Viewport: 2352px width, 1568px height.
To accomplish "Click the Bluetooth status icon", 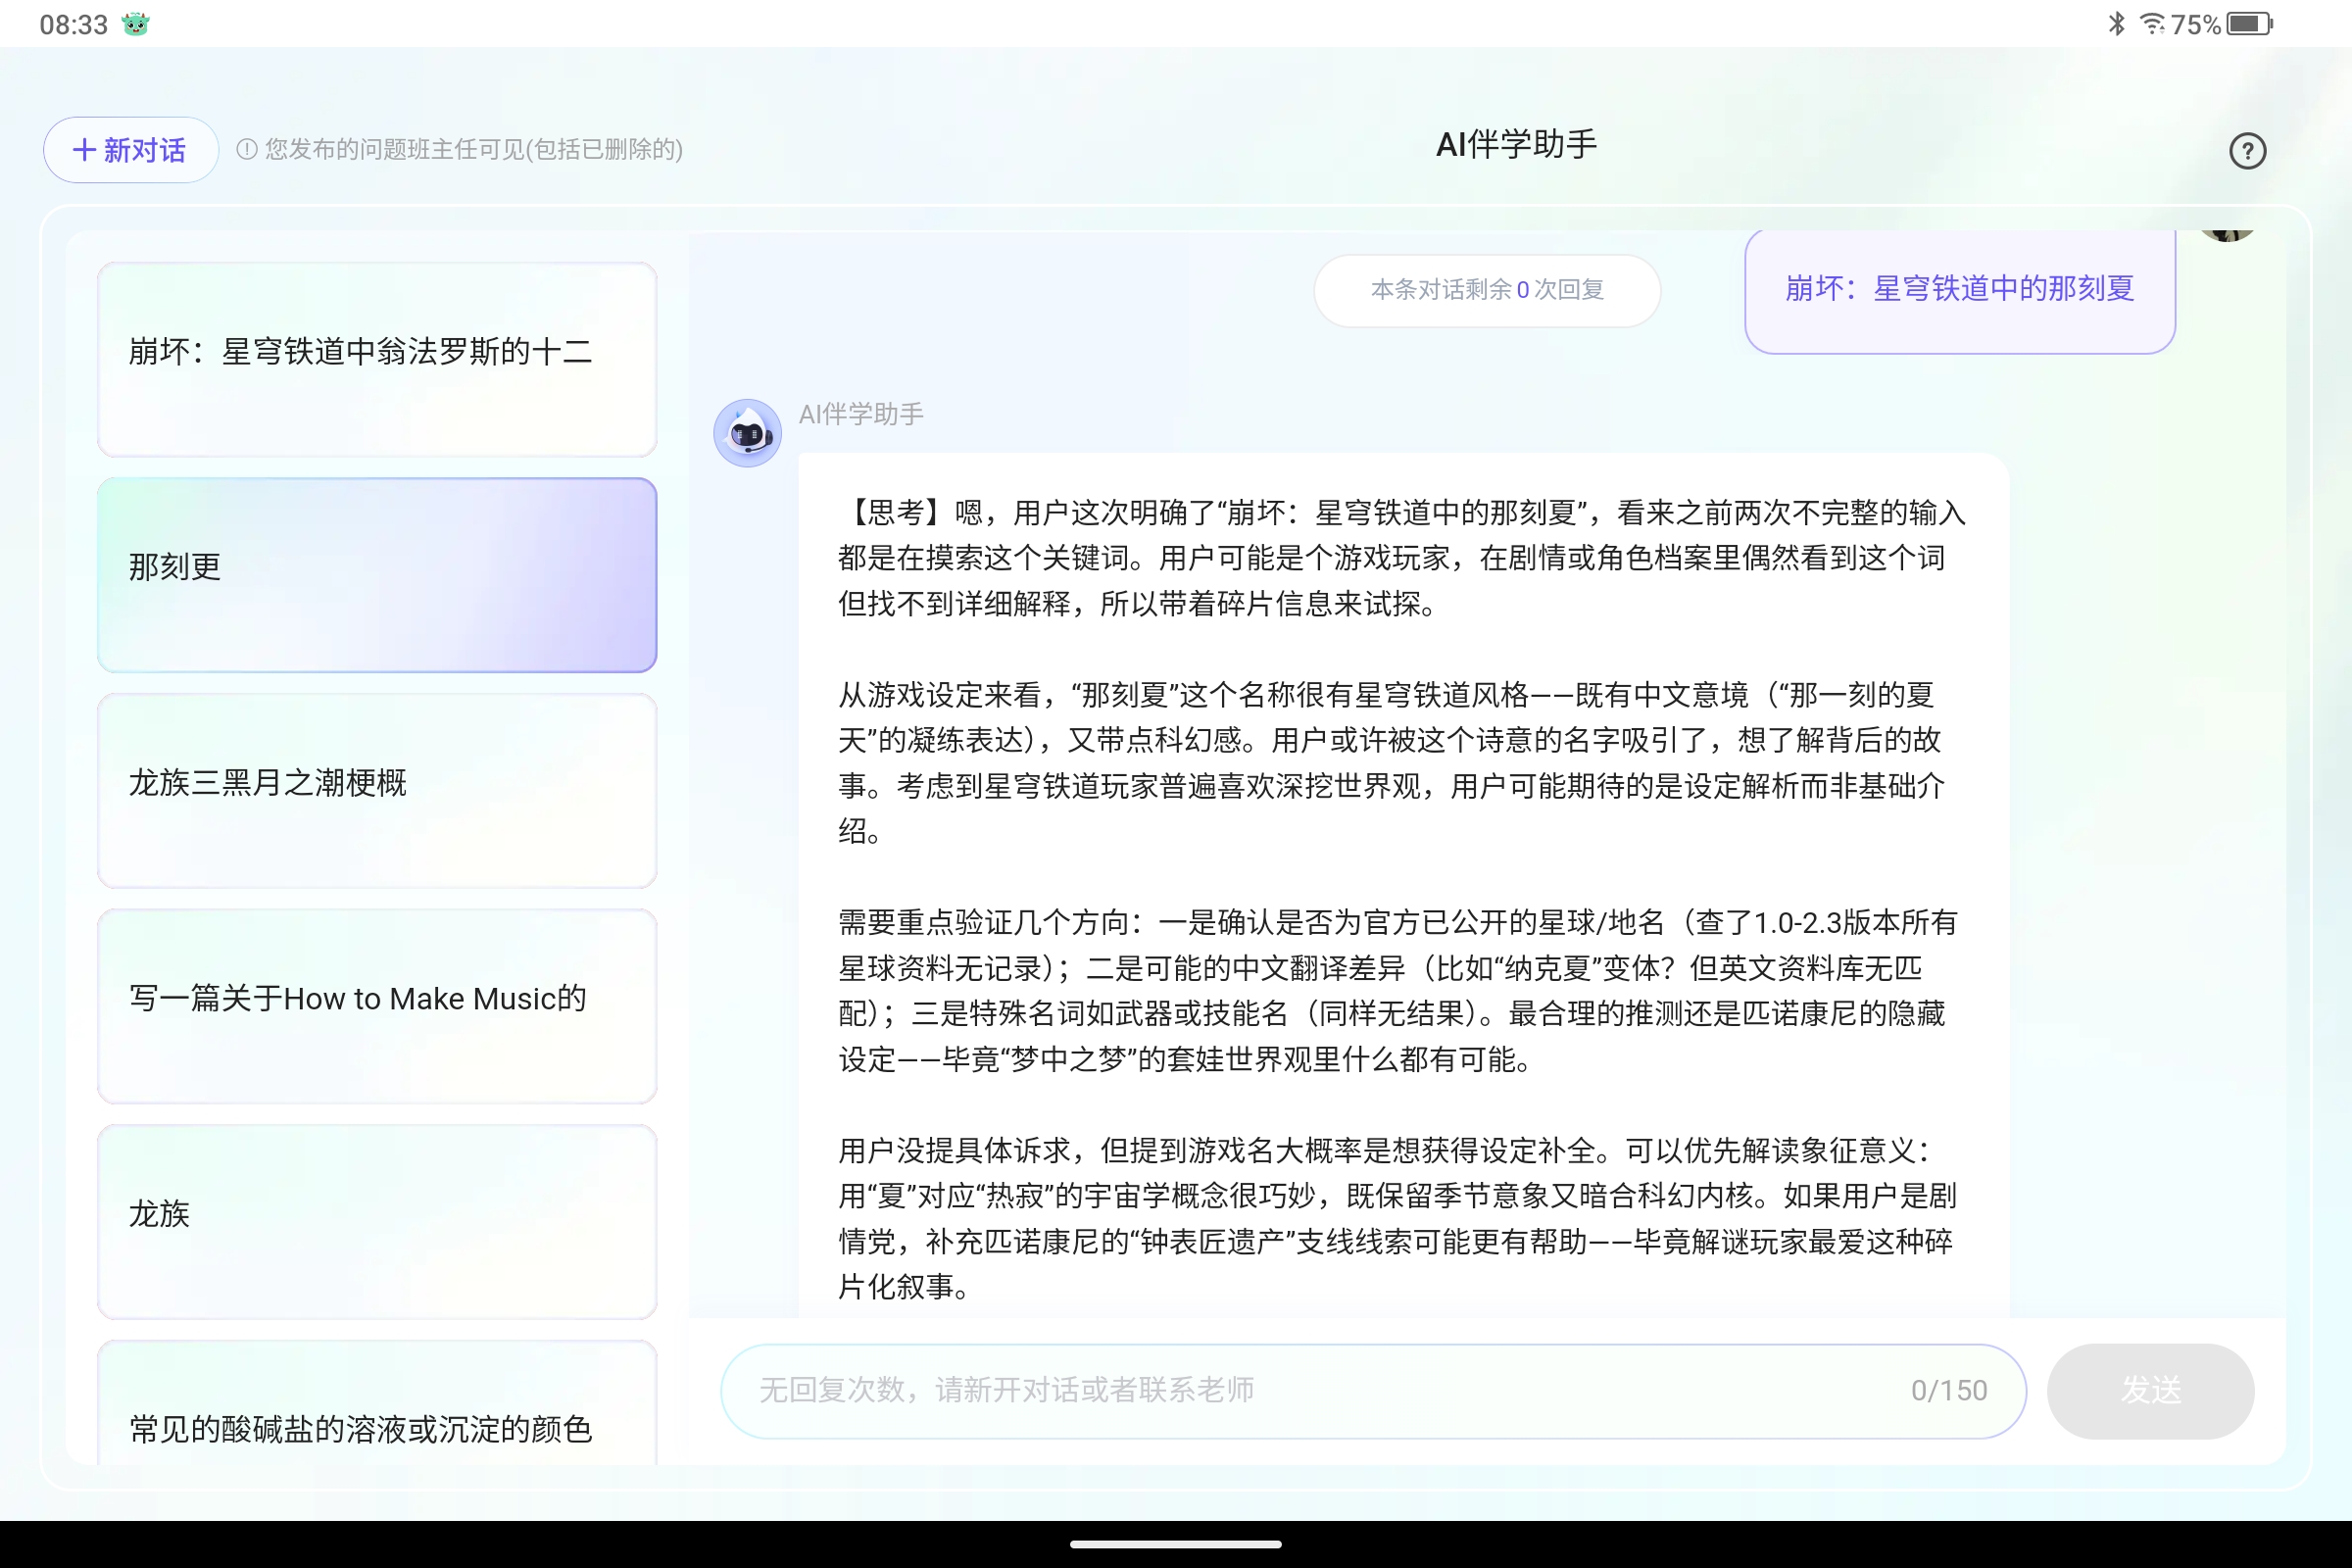I will click(2116, 23).
